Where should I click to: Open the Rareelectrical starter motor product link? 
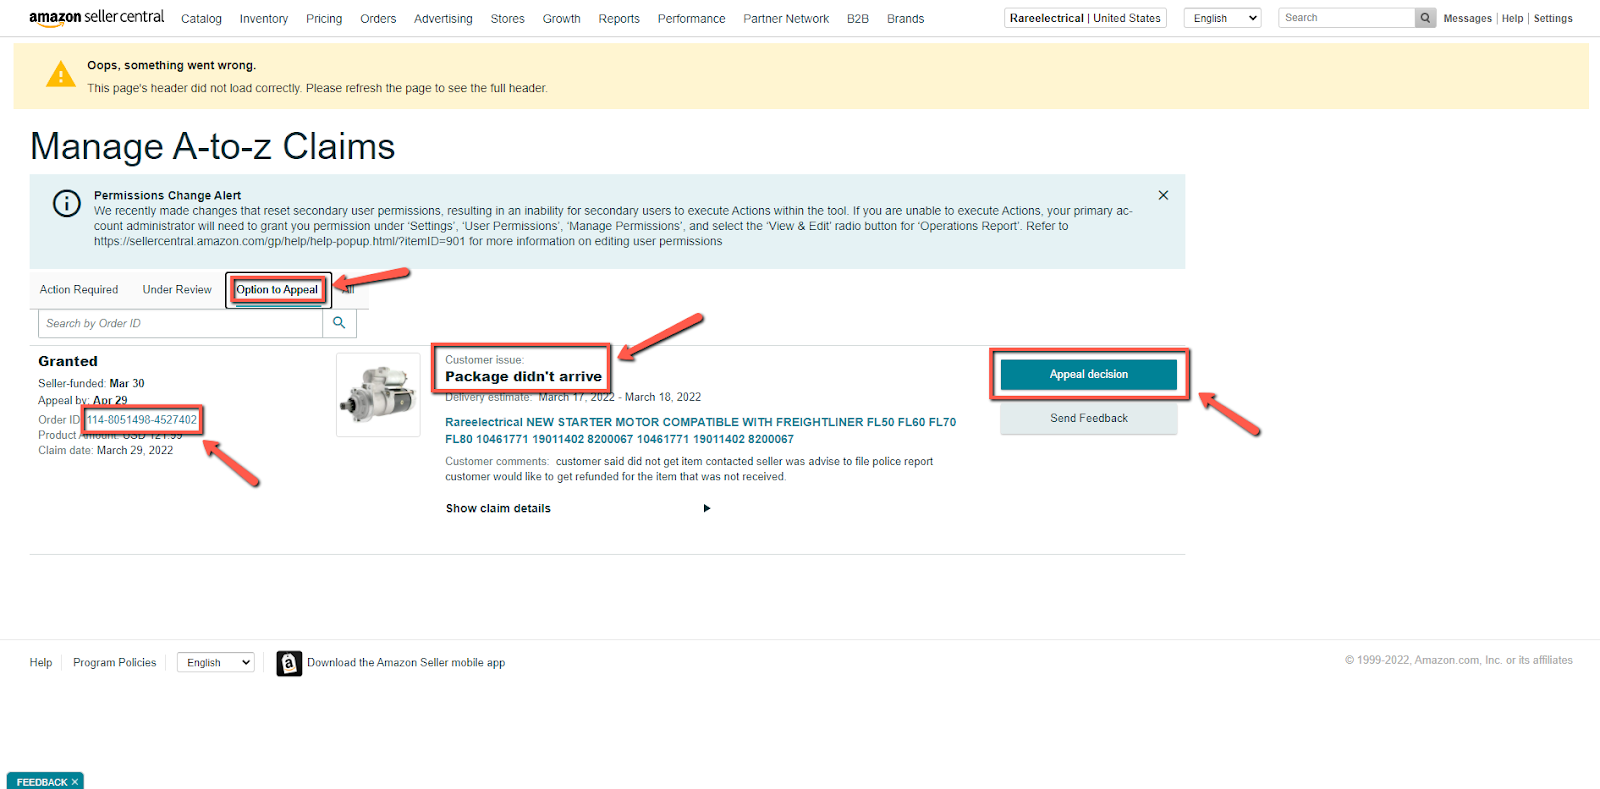[x=700, y=431]
